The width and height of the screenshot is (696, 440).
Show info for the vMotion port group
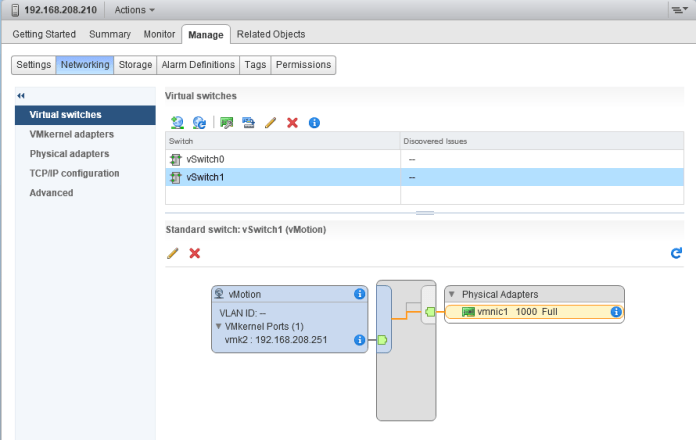point(359,294)
